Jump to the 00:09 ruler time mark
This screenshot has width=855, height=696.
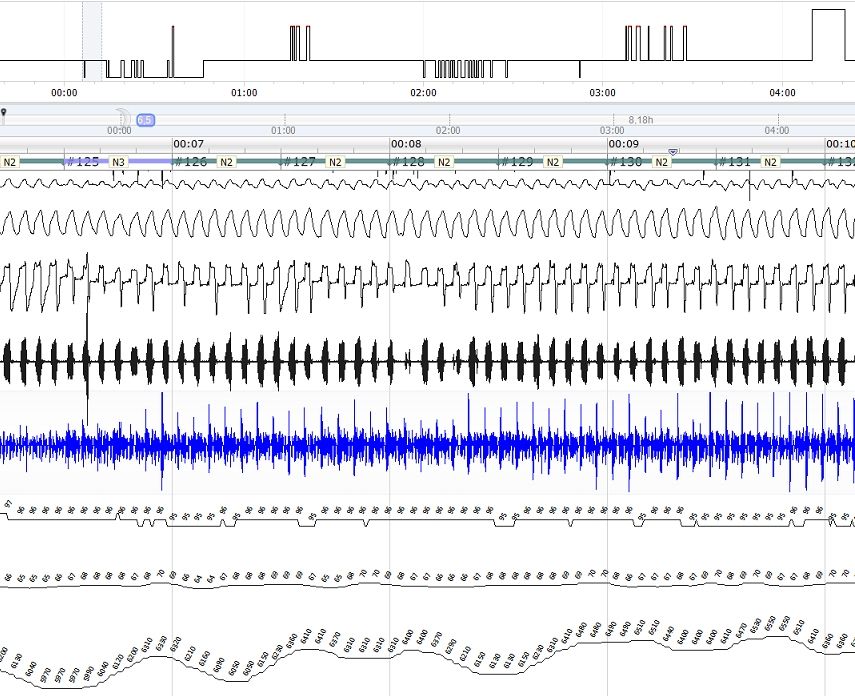624,144
